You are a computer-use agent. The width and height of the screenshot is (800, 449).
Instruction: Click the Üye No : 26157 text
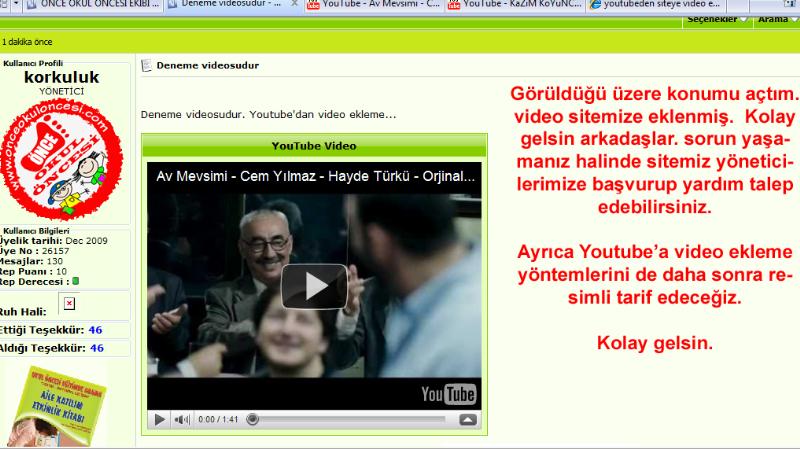[x=35, y=251]
